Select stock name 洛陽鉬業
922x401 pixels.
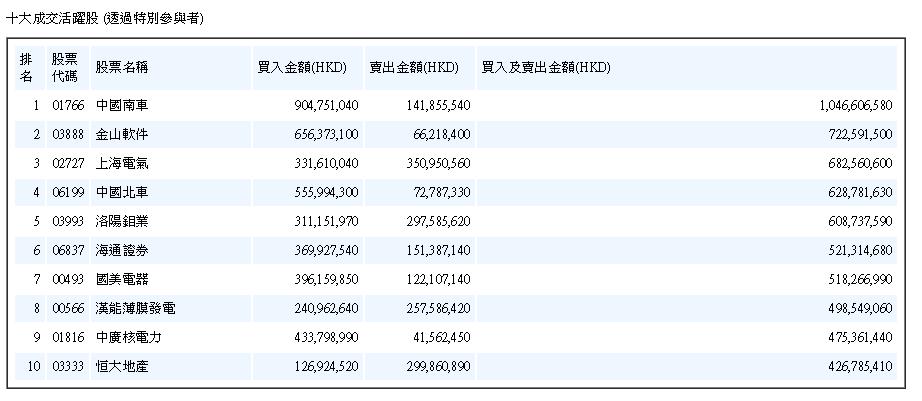[x=121, y=221]
